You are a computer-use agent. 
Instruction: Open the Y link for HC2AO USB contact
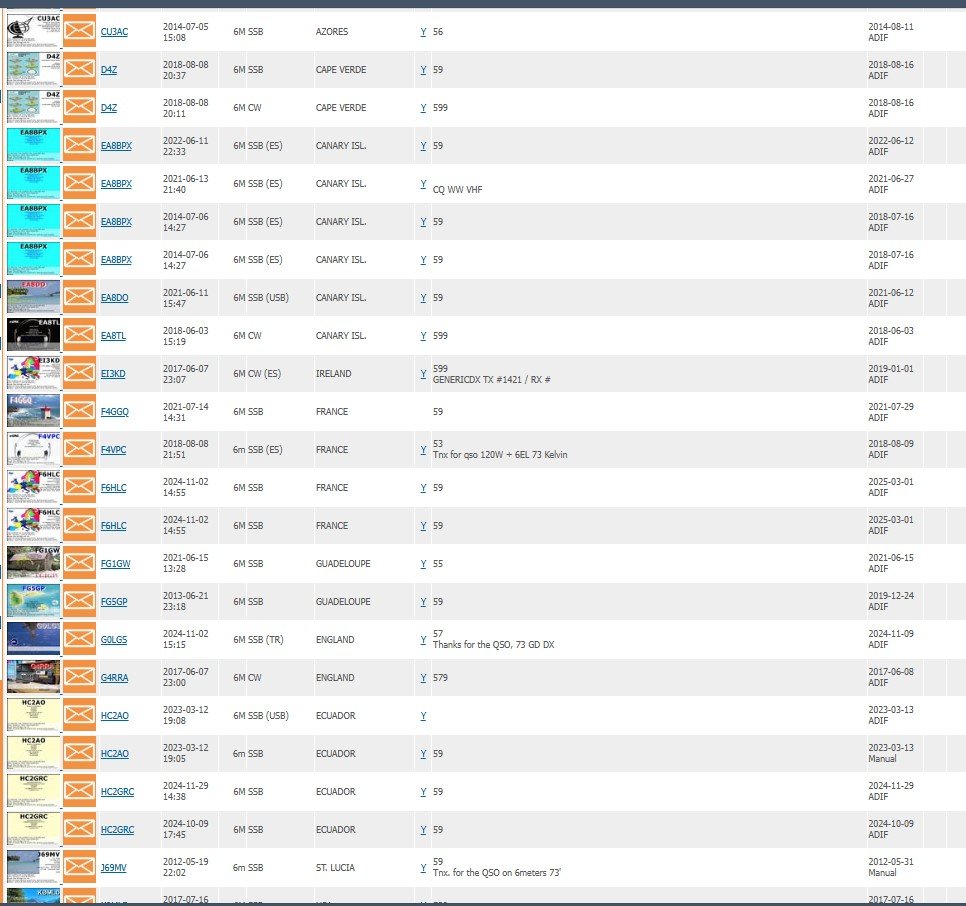tap(423, 716)
